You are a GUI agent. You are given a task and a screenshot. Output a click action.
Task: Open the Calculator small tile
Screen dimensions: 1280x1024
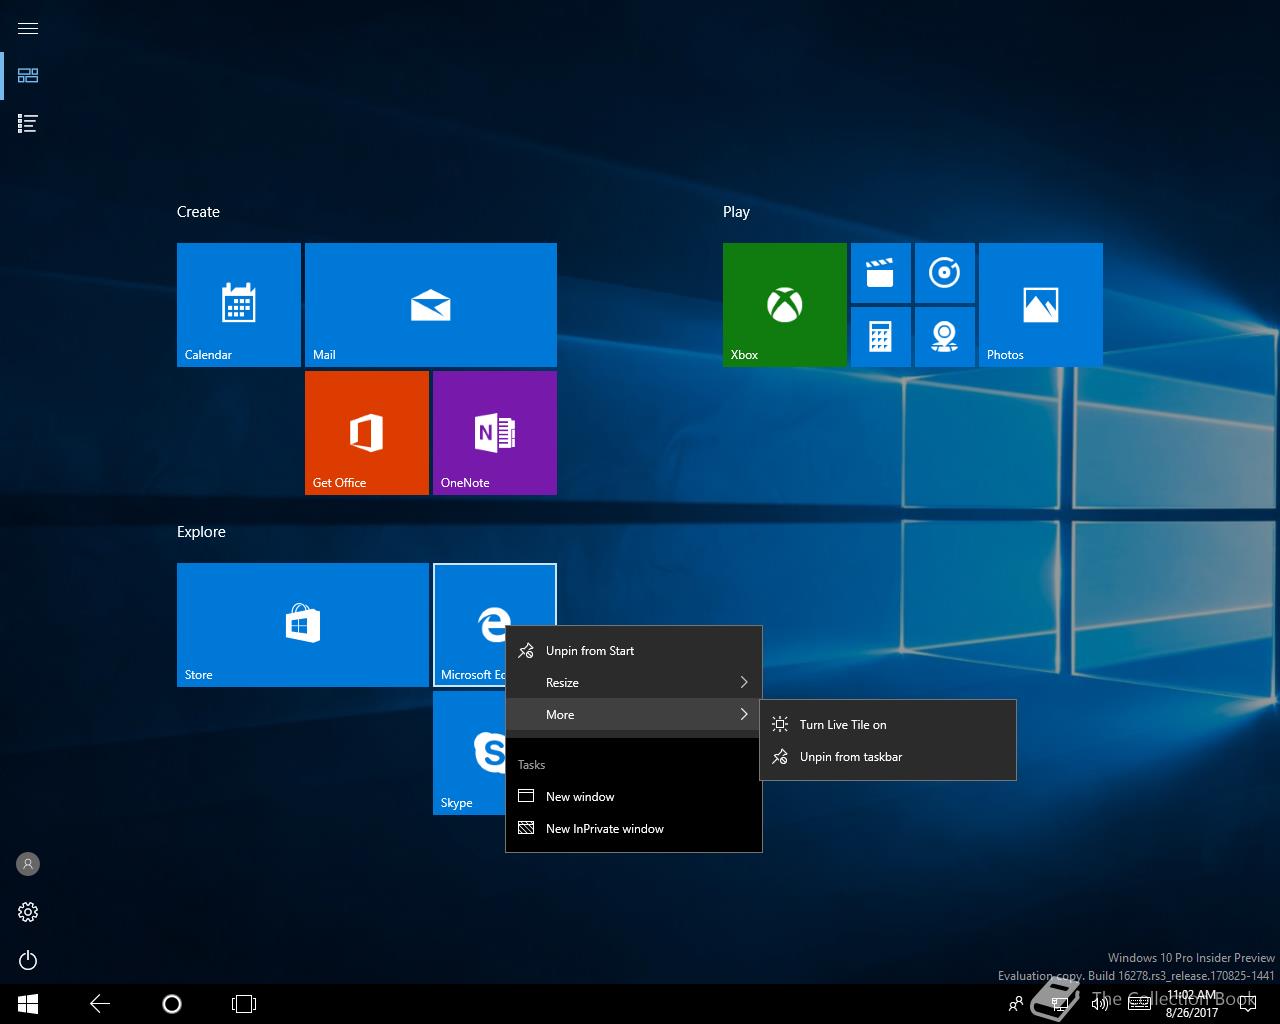point(880,337)
